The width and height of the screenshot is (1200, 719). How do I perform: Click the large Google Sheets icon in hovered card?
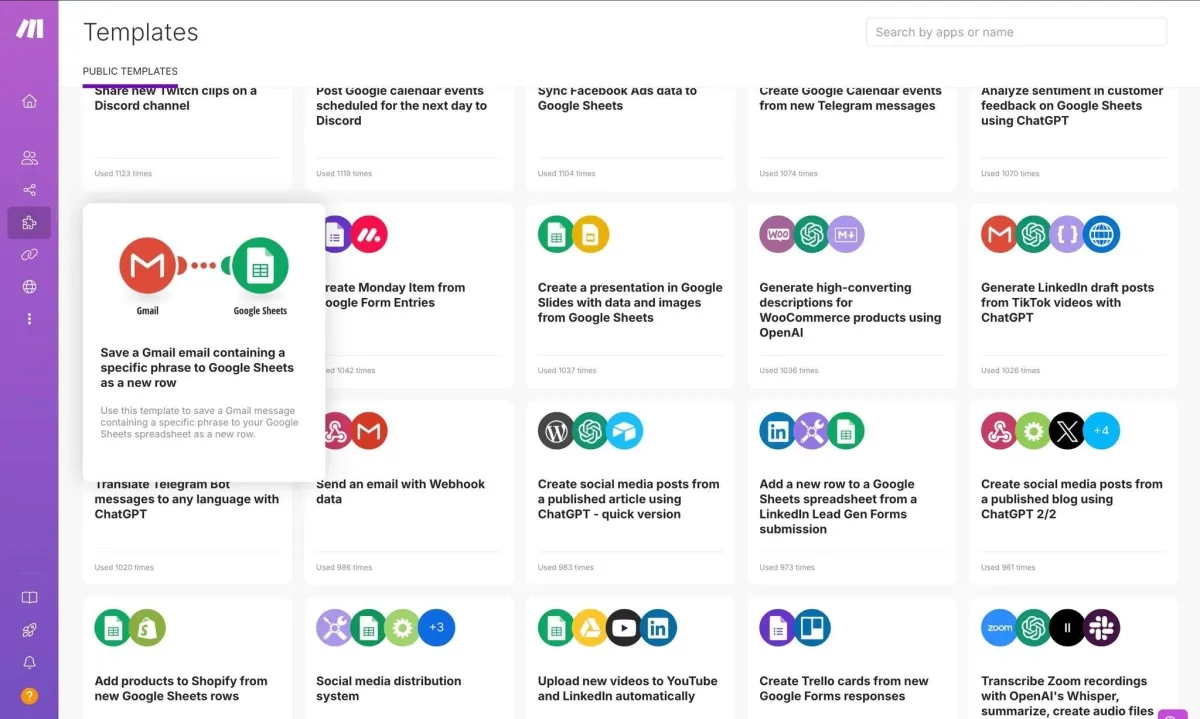pos(260,266)
